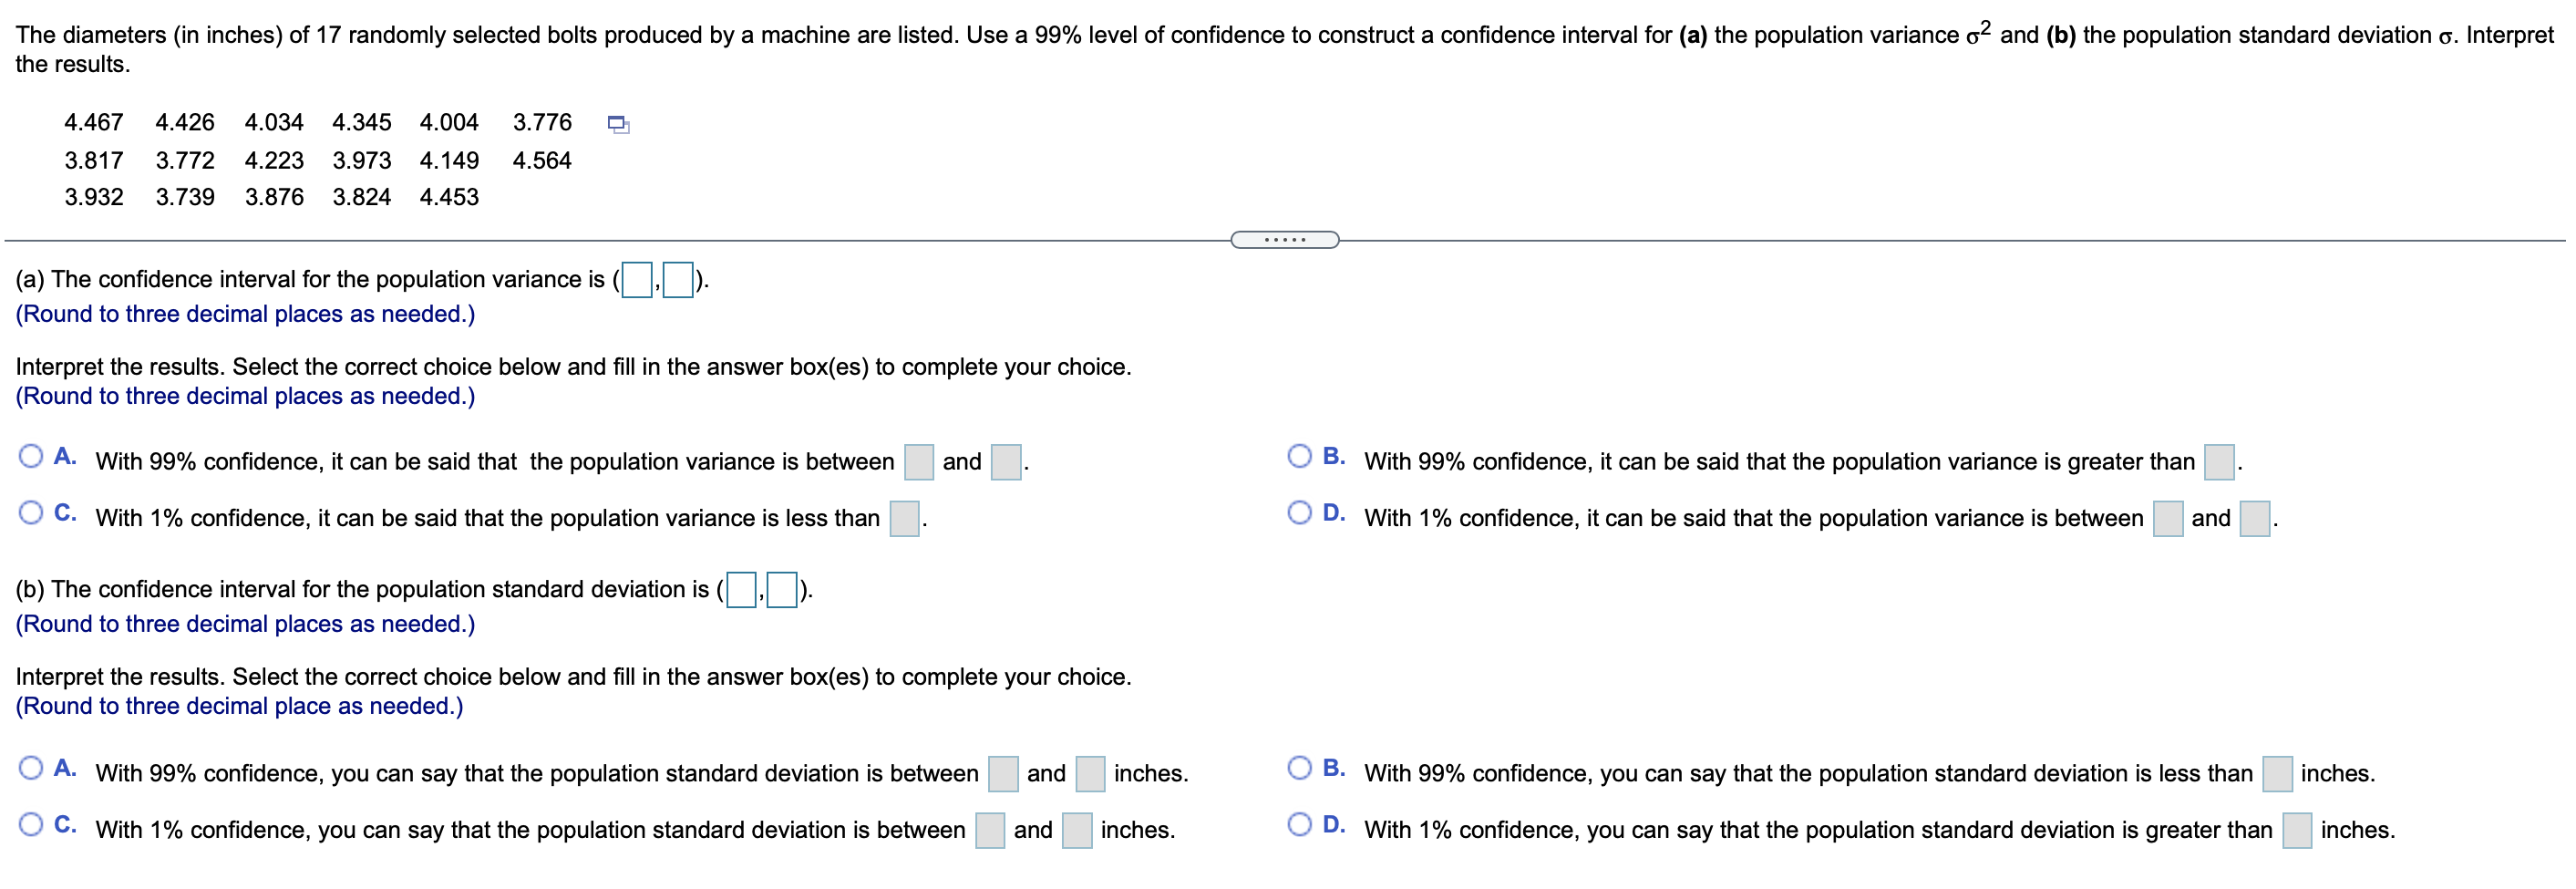Viewport: 2576px width, 889px height.
Task: Select option B standard deviation less than
Action: (x=1299, y=768)
